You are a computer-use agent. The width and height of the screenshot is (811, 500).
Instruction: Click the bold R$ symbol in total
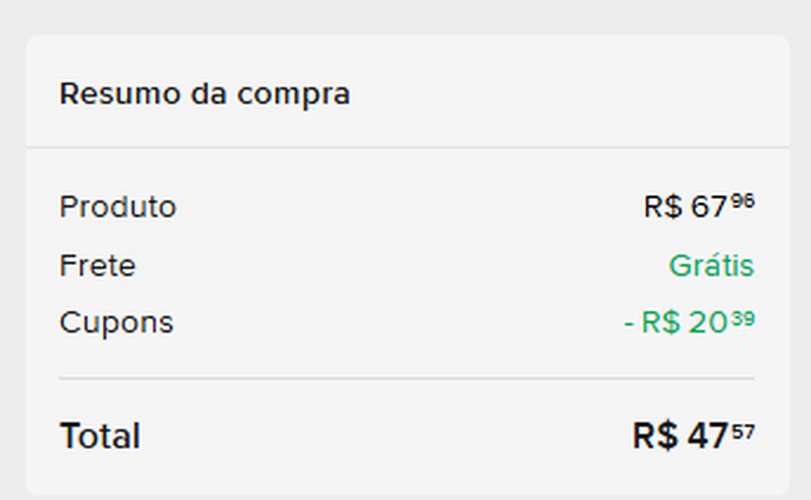[655, 436]
